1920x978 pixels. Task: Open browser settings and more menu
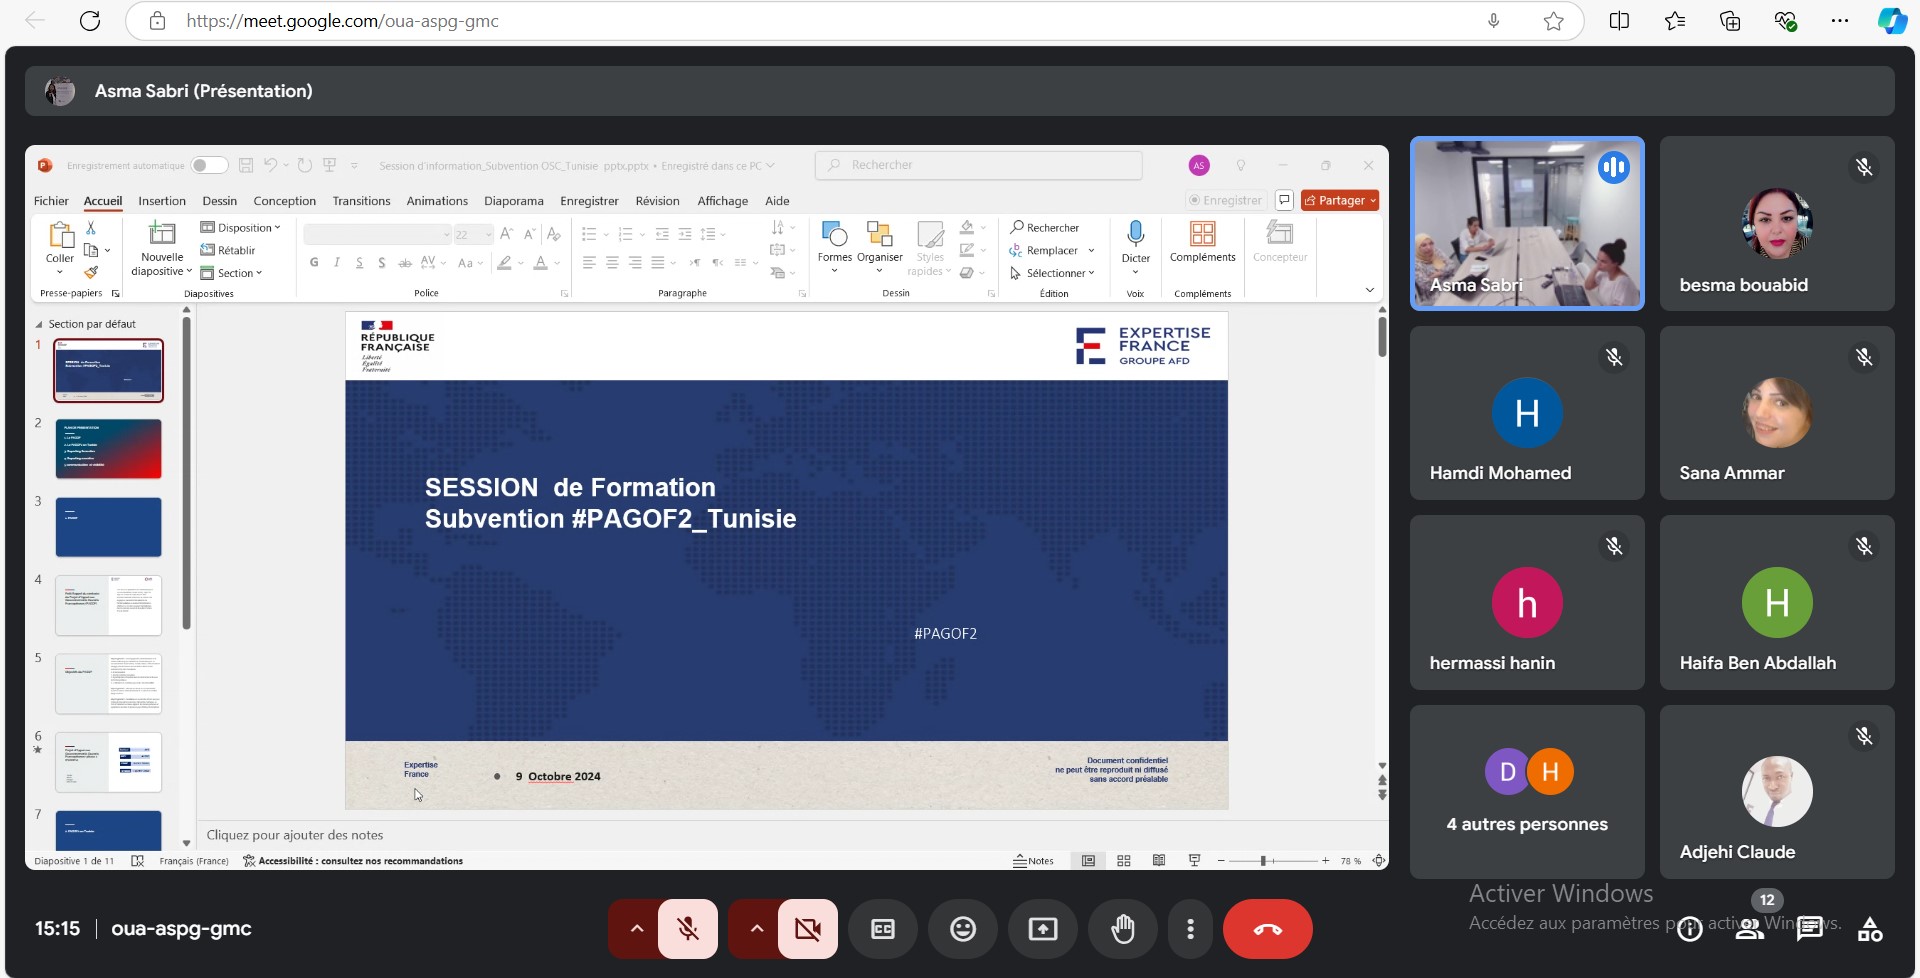[1839, 21]
